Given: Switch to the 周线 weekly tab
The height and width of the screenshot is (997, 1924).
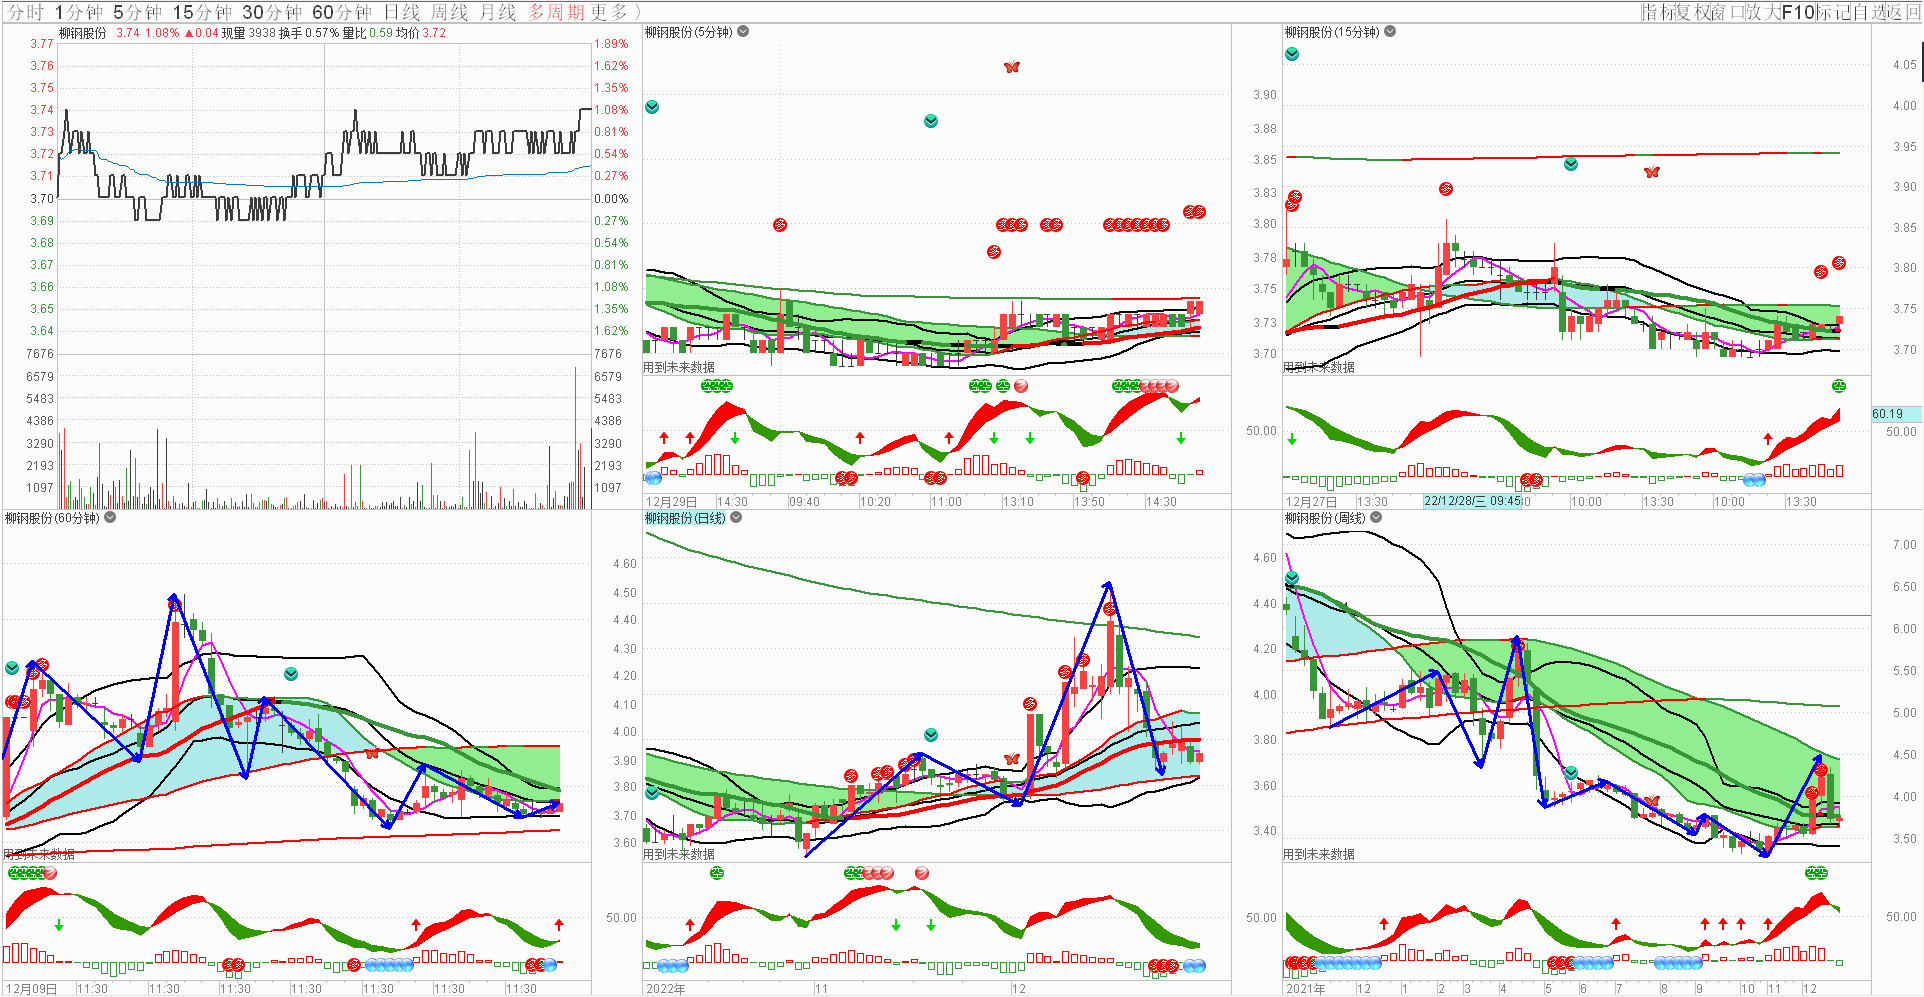Looking at the screenshot, I should [x=450, y=12].
